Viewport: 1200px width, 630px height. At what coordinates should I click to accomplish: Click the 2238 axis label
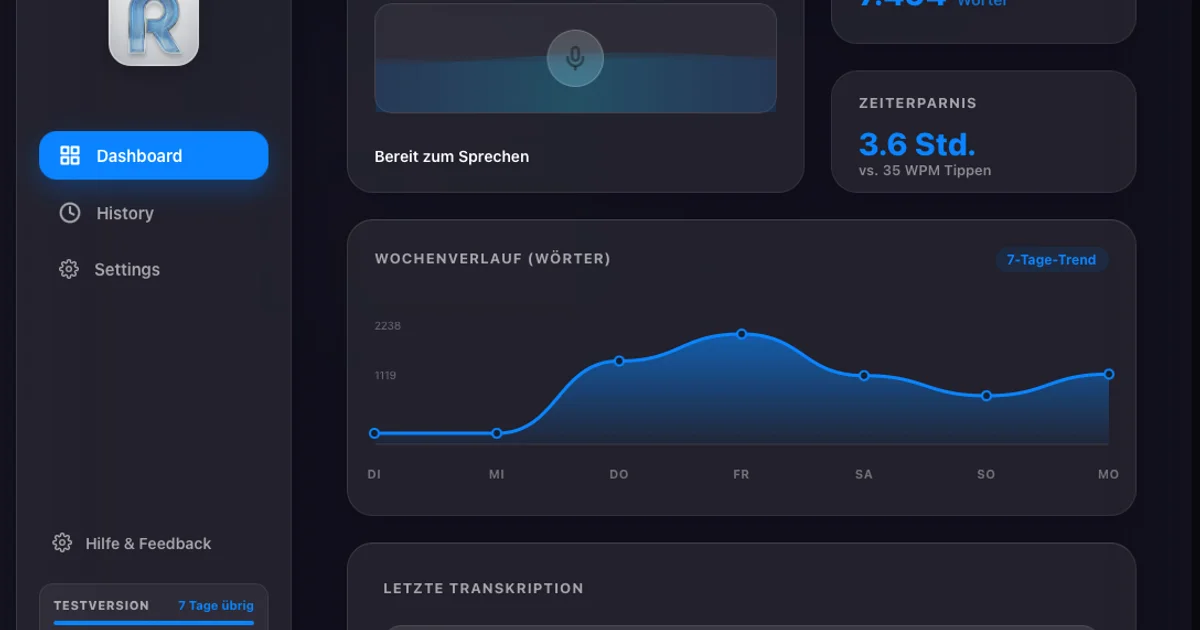[388, 326]
